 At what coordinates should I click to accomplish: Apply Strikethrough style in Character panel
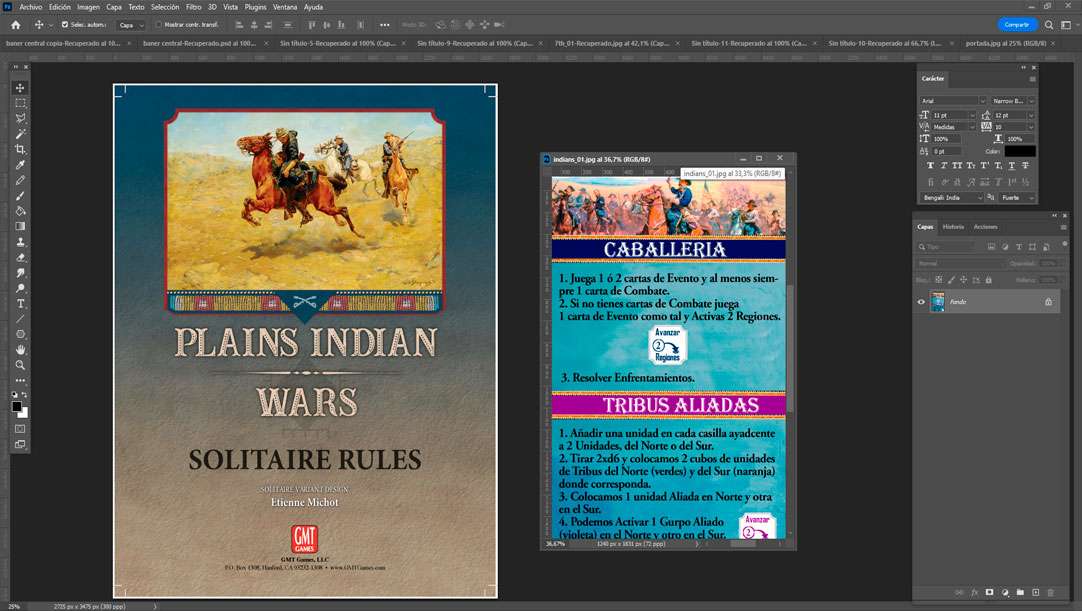[x=1025, y=166]
